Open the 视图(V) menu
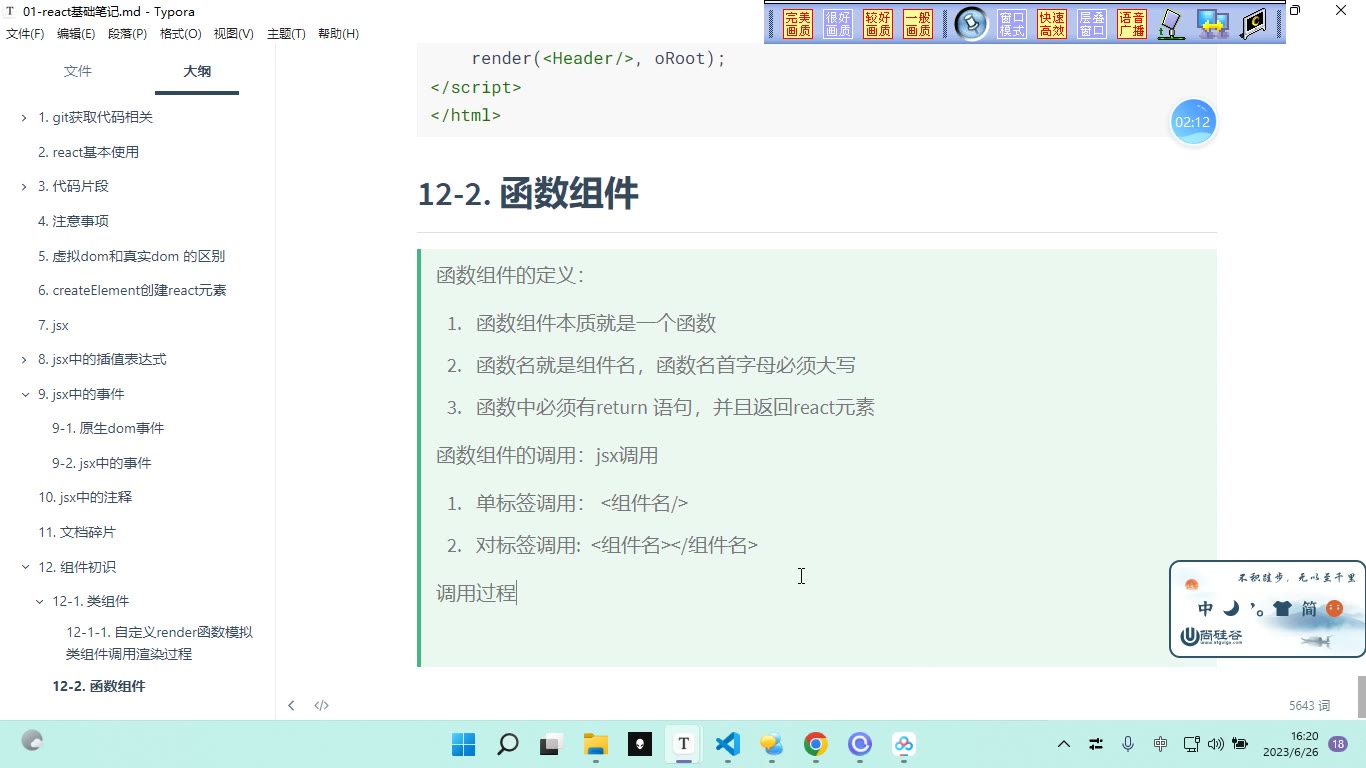 coord(233,33)
